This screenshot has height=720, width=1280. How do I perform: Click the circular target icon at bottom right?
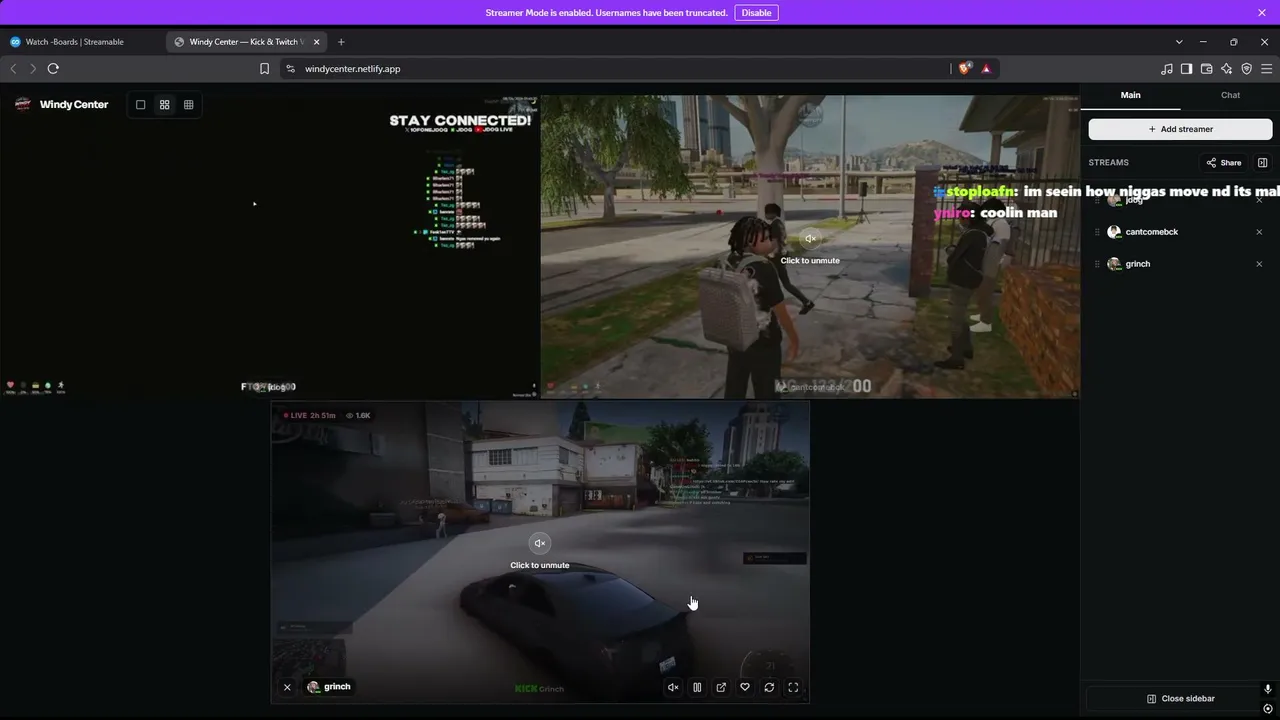click(x=1268, y=709)
